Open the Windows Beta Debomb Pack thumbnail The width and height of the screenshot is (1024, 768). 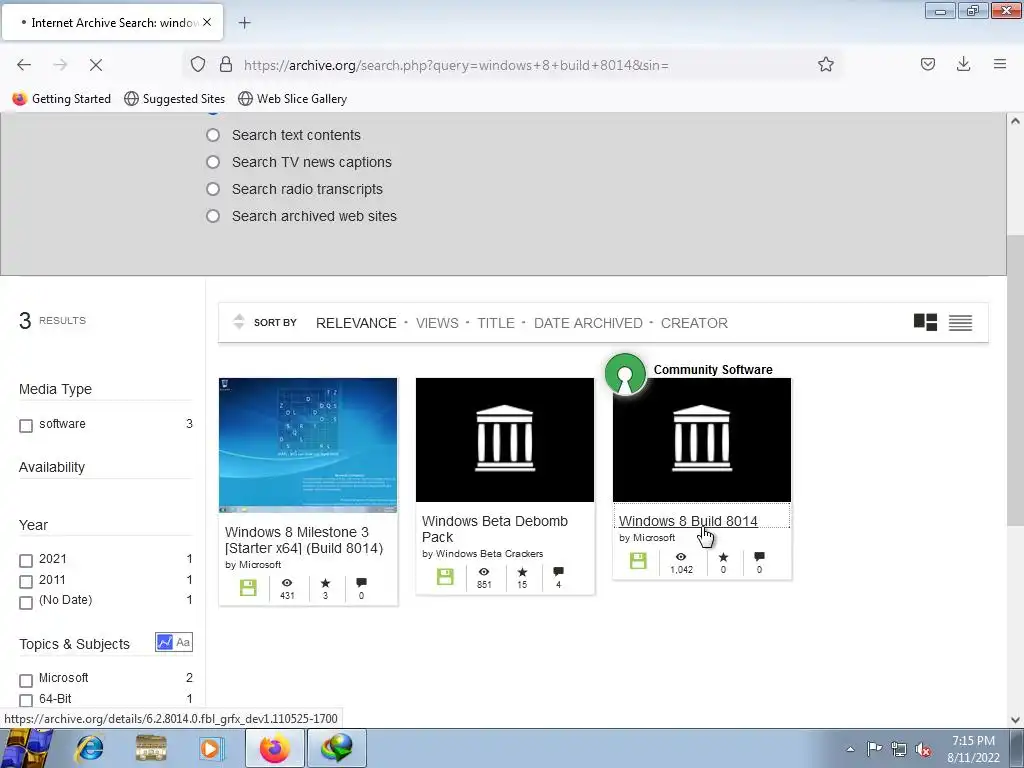point(505,440)
